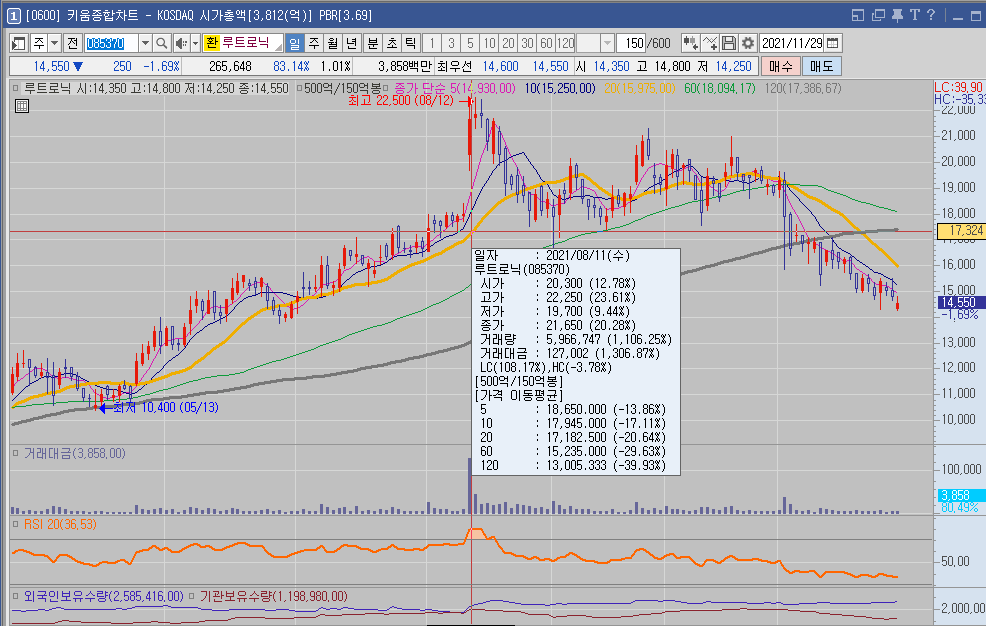Click the 매도 sell button
This screenshot has height=626, width=986.
point(821,66)
